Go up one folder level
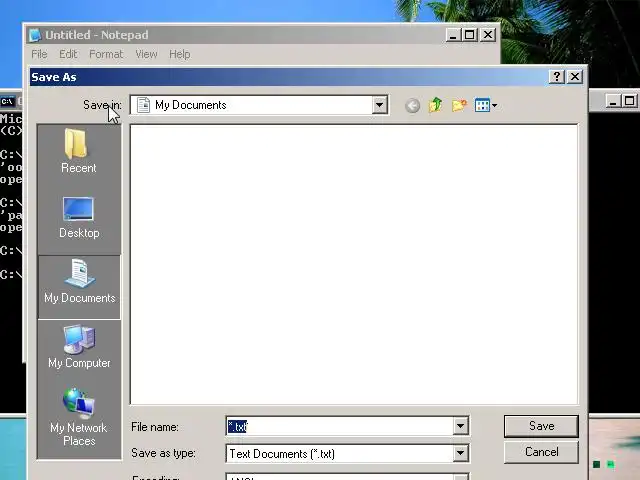 click(436, 105)
